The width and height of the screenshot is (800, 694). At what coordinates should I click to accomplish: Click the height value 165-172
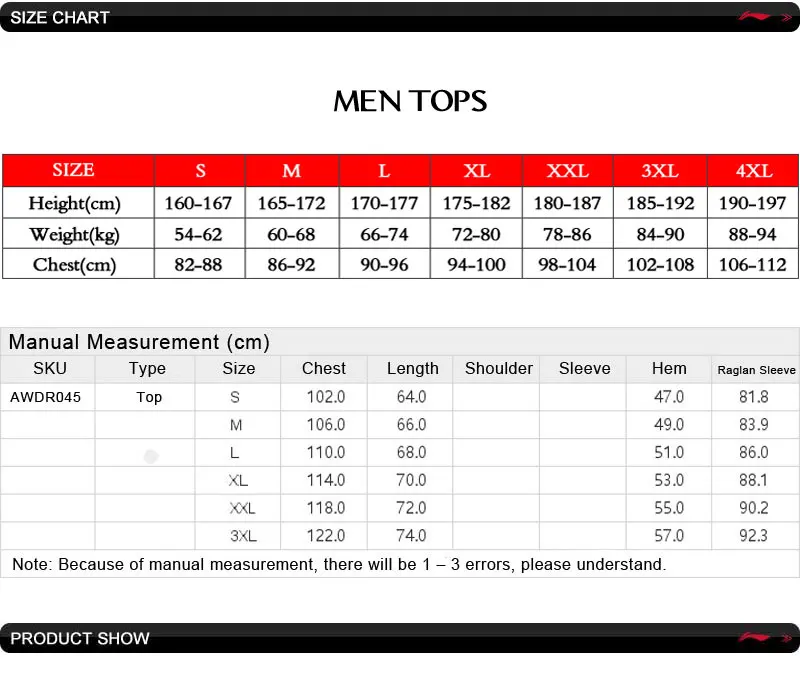coord(291,203)
